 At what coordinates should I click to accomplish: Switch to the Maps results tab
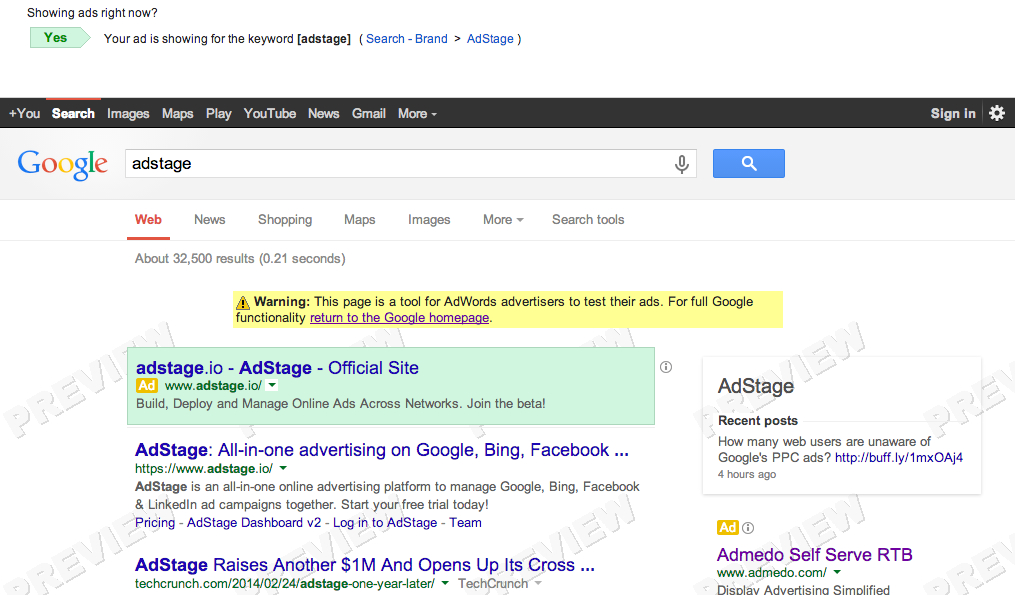tap(360, 220)
